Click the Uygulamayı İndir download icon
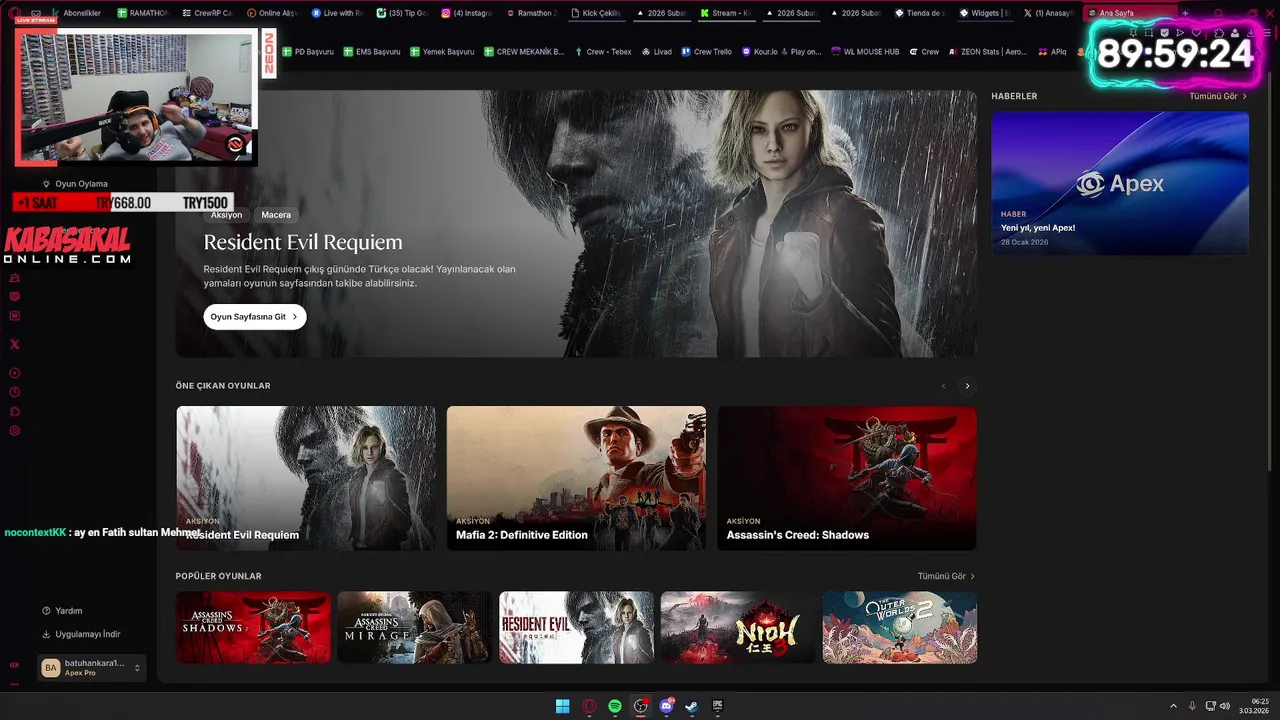Image resolution: width=1280 pixels, height=720 pixels. [x=46, y=634]
